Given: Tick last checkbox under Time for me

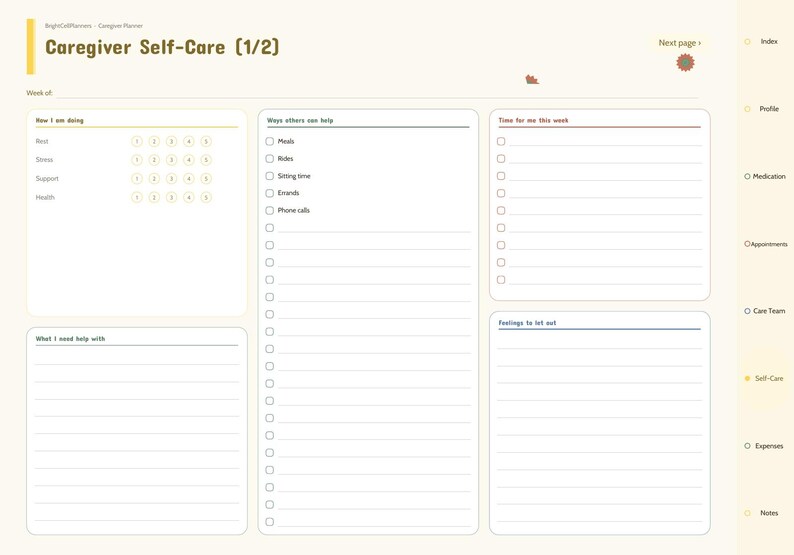Looking at the screenshot, I should [501, 280].
